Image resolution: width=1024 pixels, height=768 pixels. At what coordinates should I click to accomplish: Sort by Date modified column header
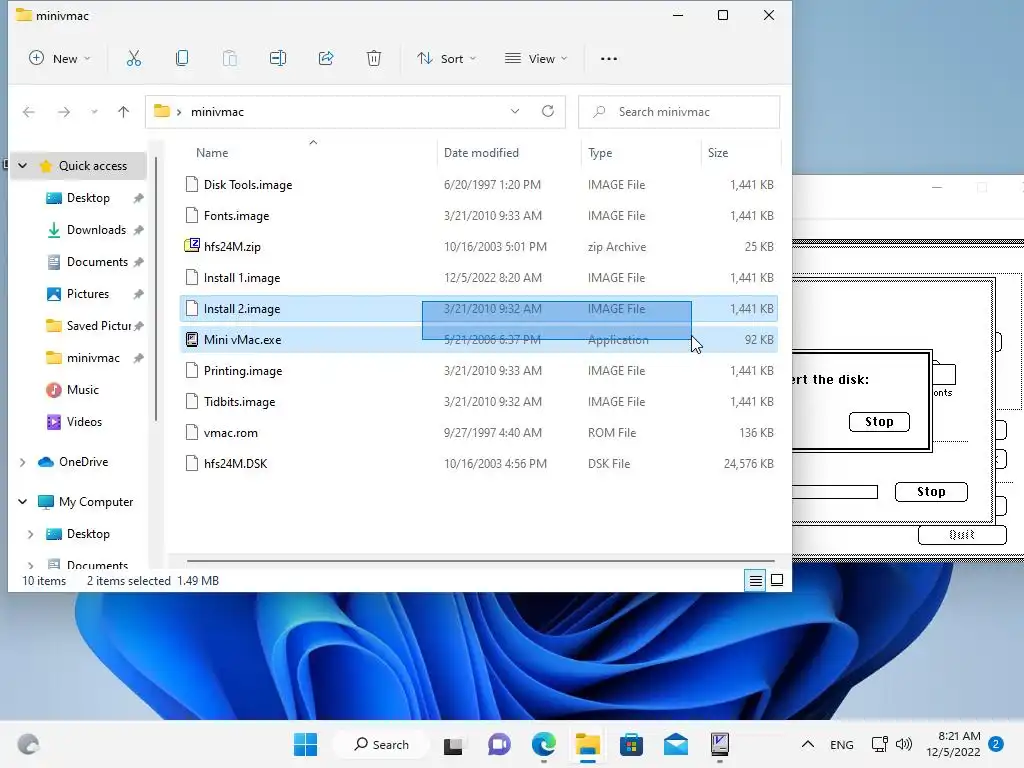[481, 153]
